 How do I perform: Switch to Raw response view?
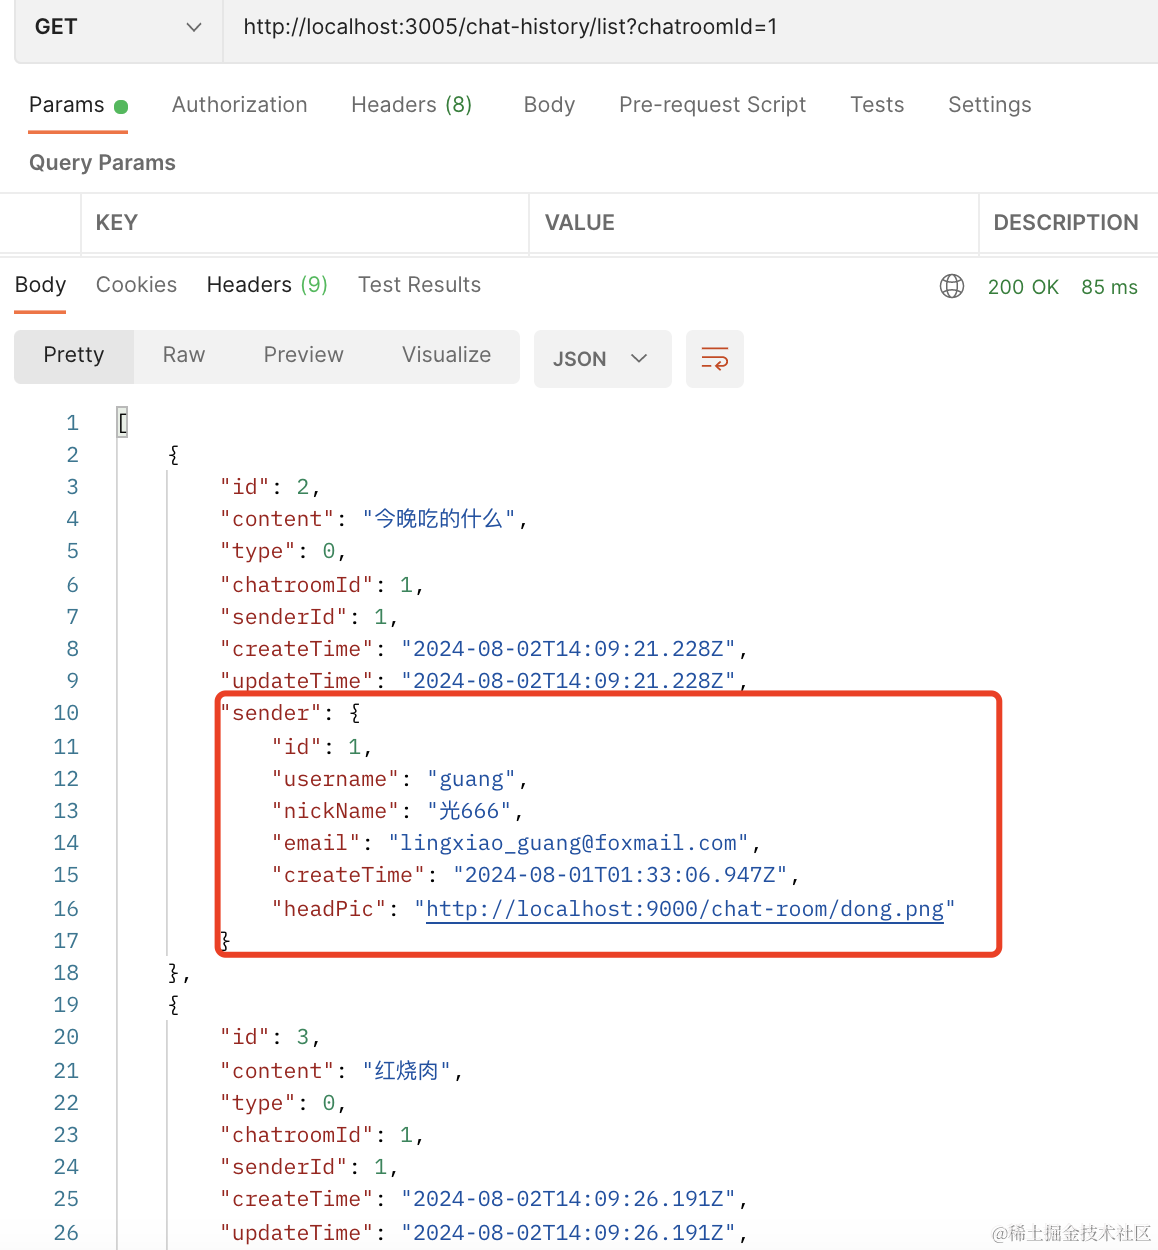point(184,355)
